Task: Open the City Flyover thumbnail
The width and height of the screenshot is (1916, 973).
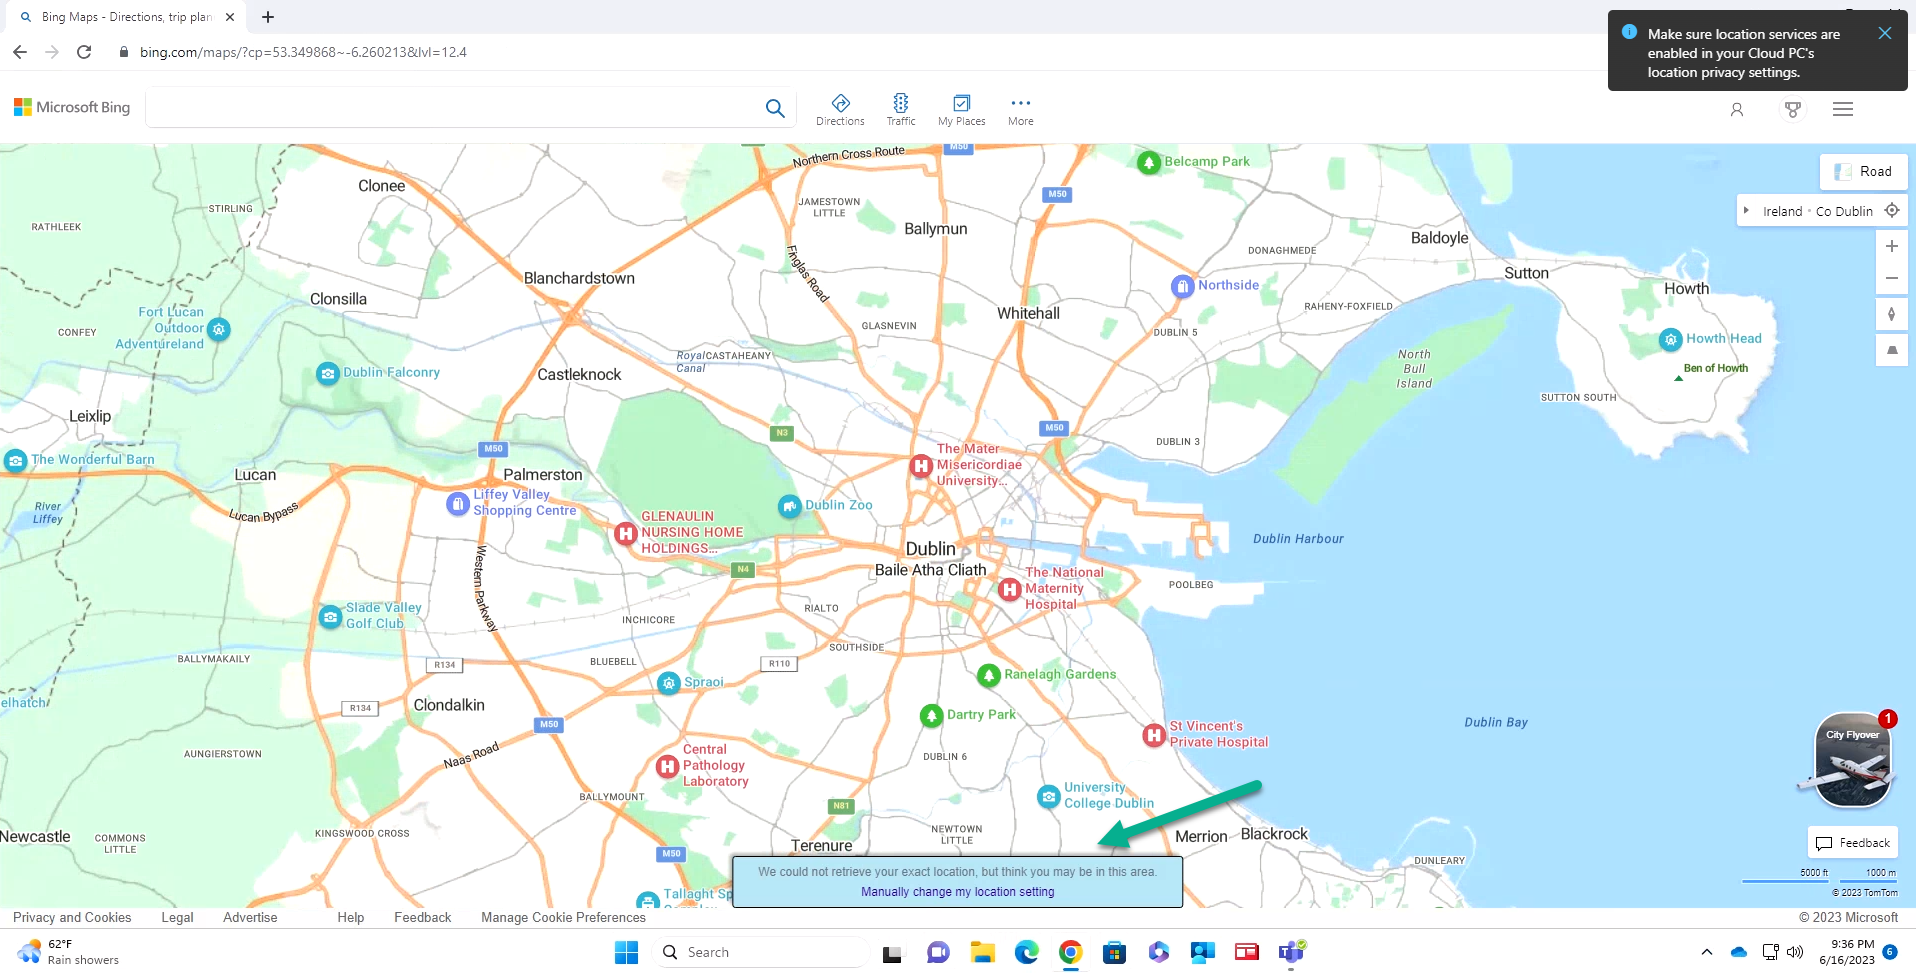Action: click(1853, 761)
